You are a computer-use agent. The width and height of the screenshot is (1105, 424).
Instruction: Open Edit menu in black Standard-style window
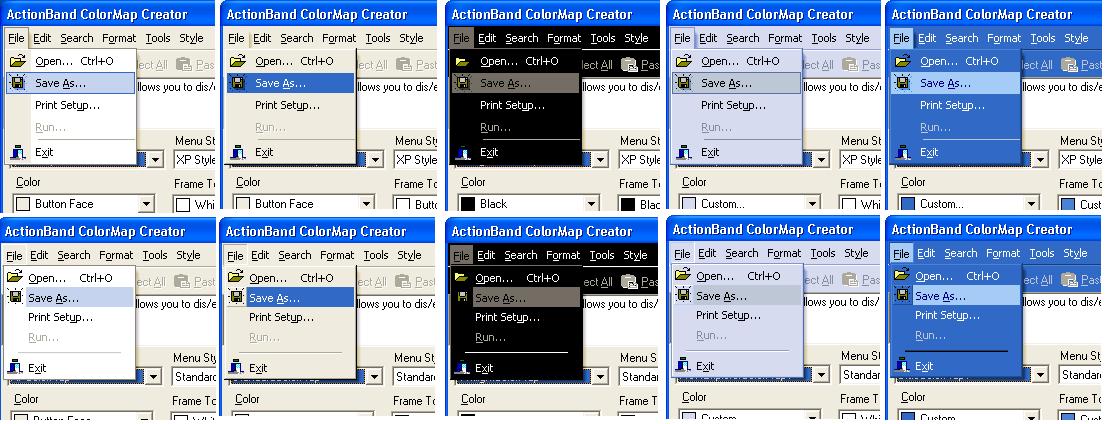486,255
